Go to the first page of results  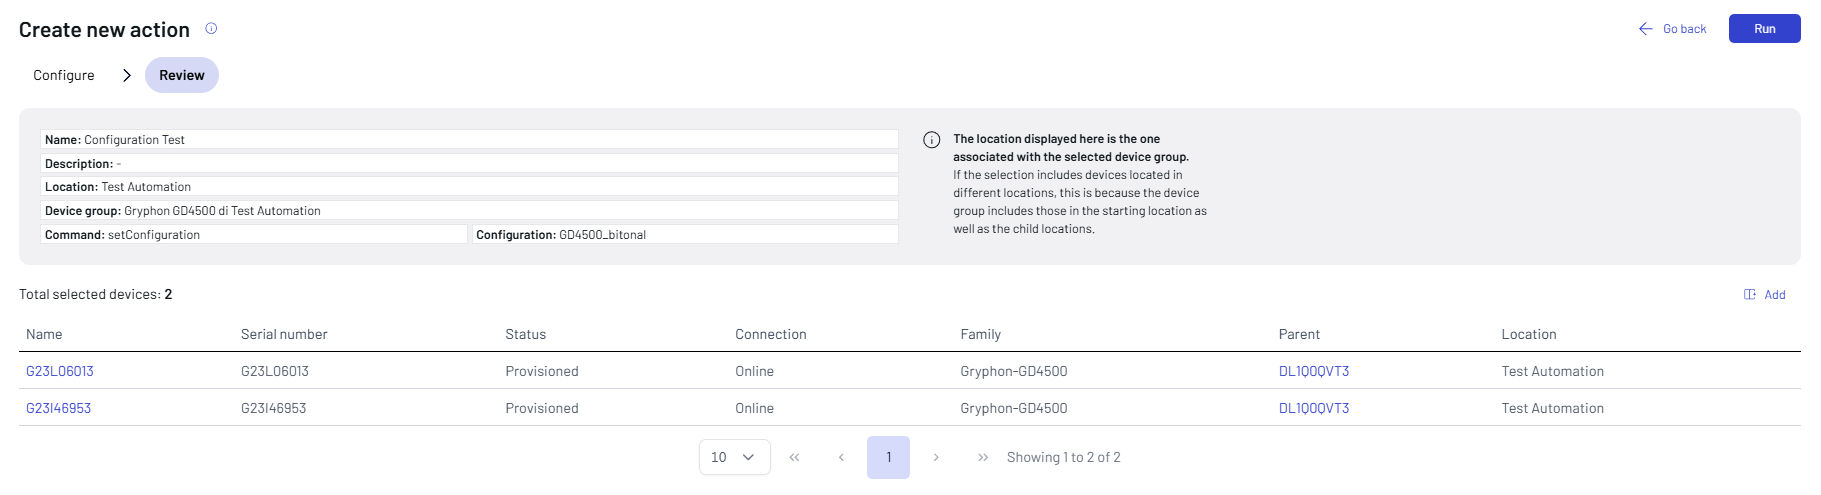point(794,458)
